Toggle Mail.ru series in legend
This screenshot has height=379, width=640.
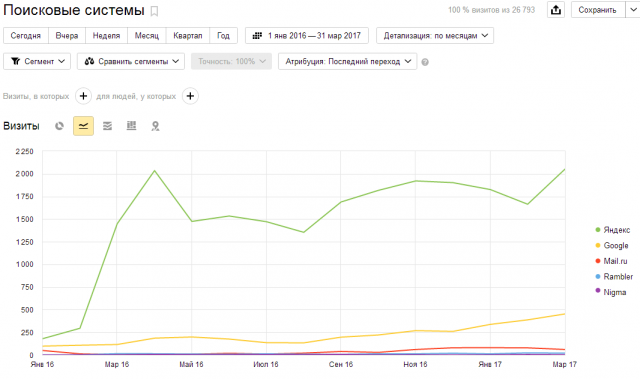pos(611,261)
